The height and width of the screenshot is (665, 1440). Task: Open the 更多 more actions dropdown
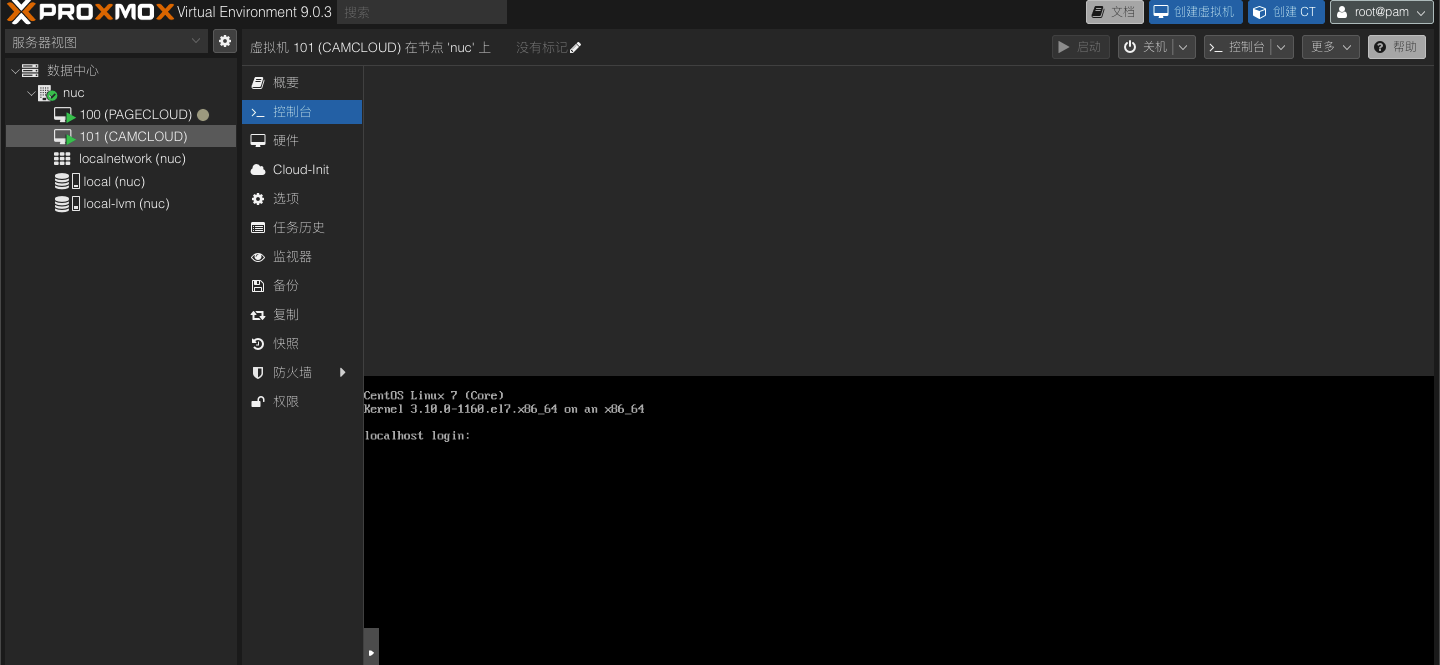point(1330,47)
